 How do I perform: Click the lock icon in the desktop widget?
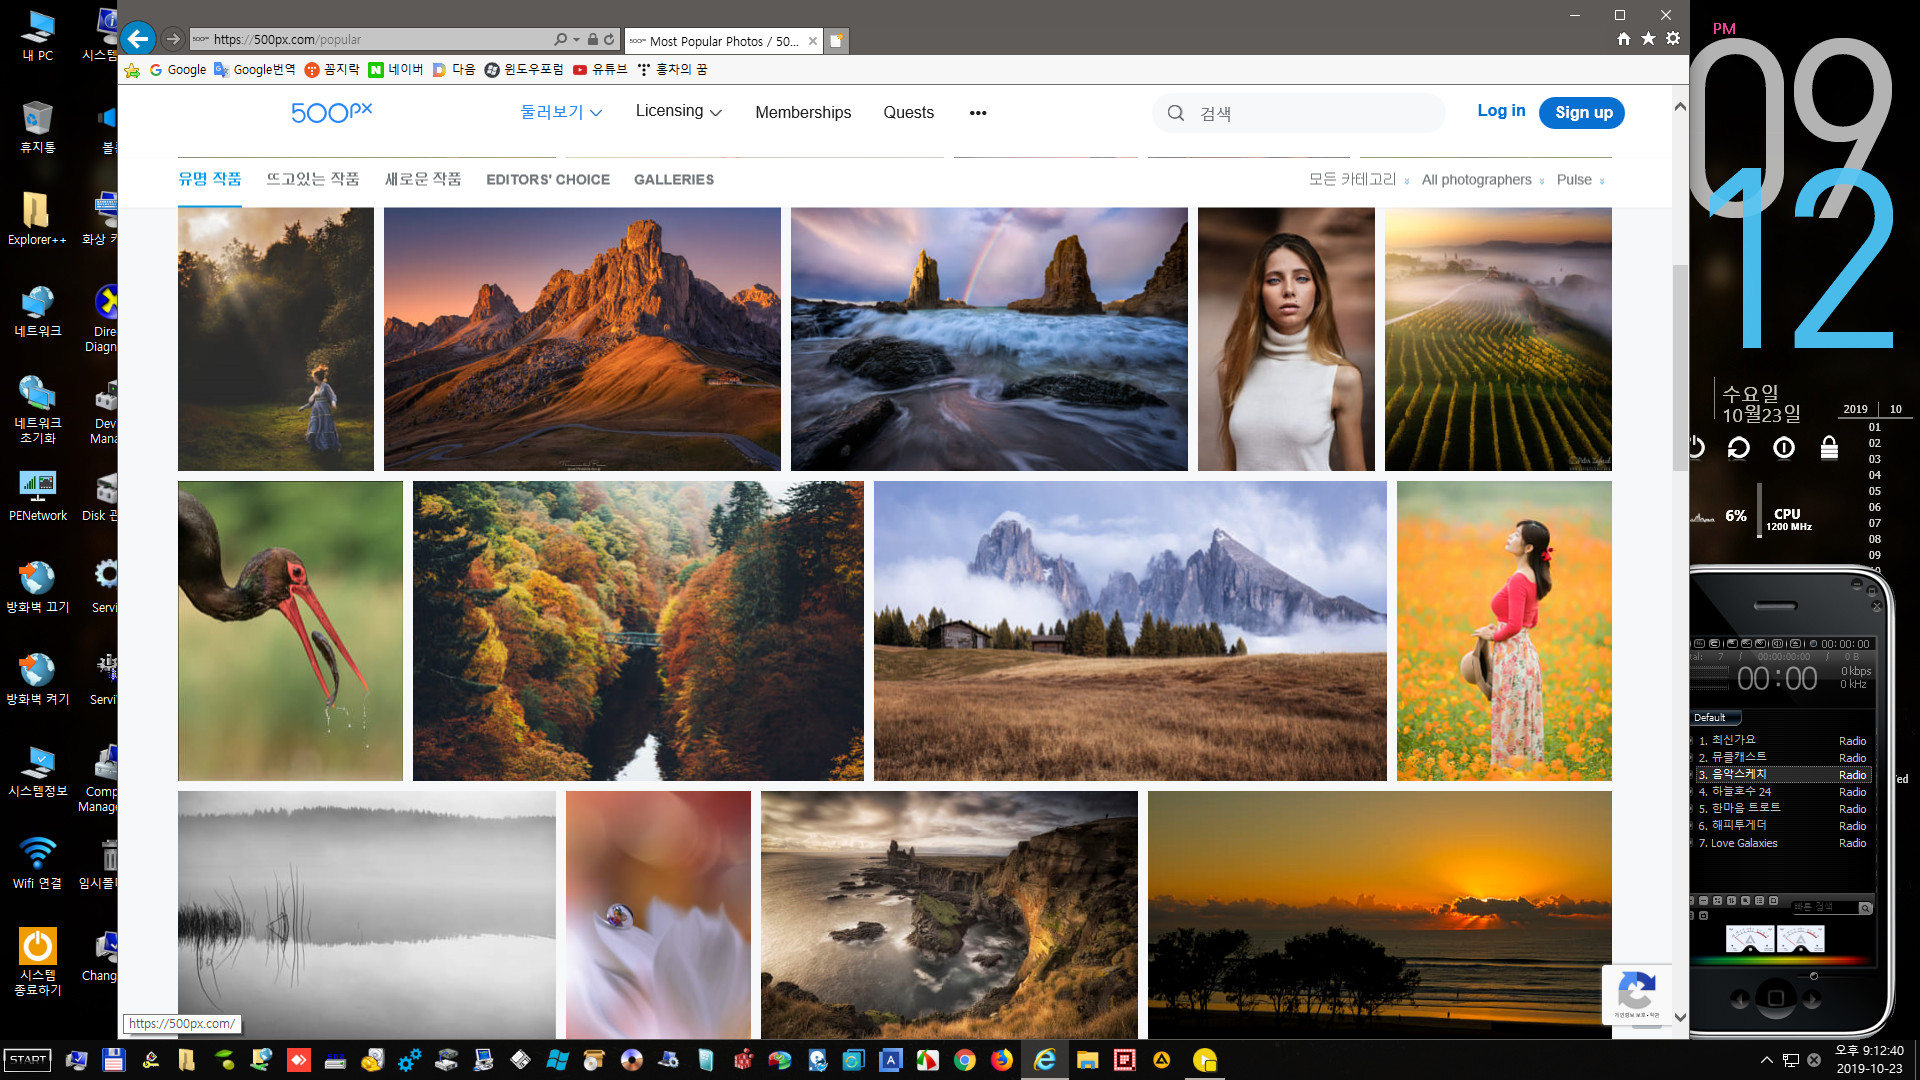pyautogui.click(x=1829, y=447)
